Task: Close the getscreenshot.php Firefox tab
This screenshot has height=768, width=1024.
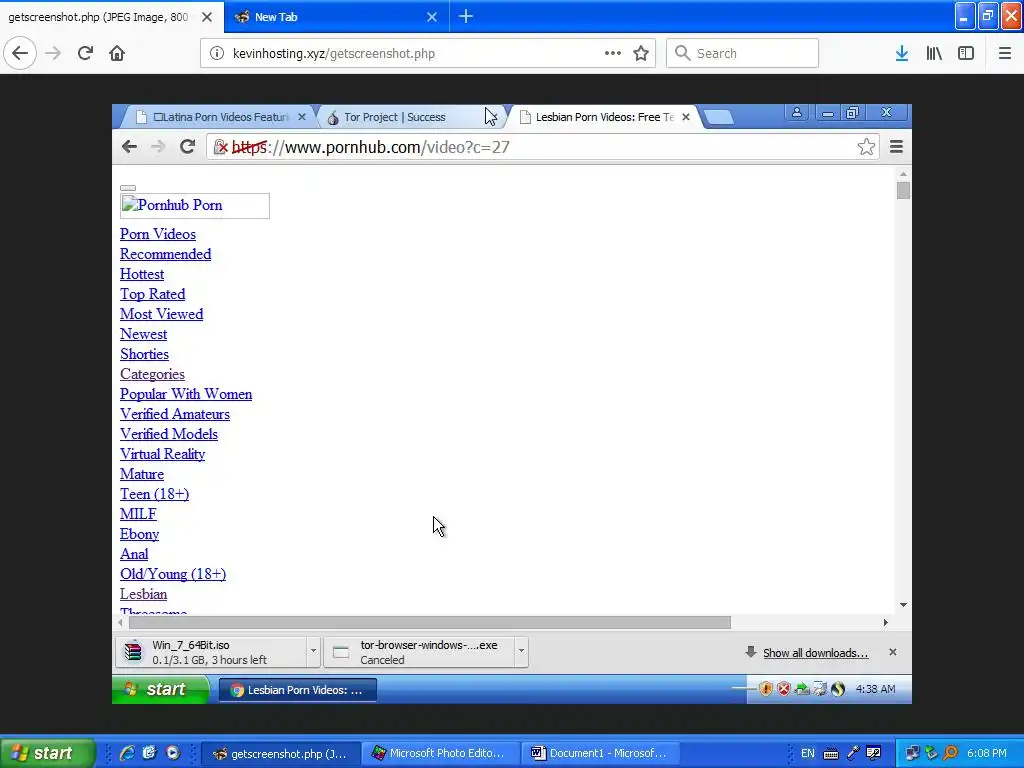Action: 207,17
